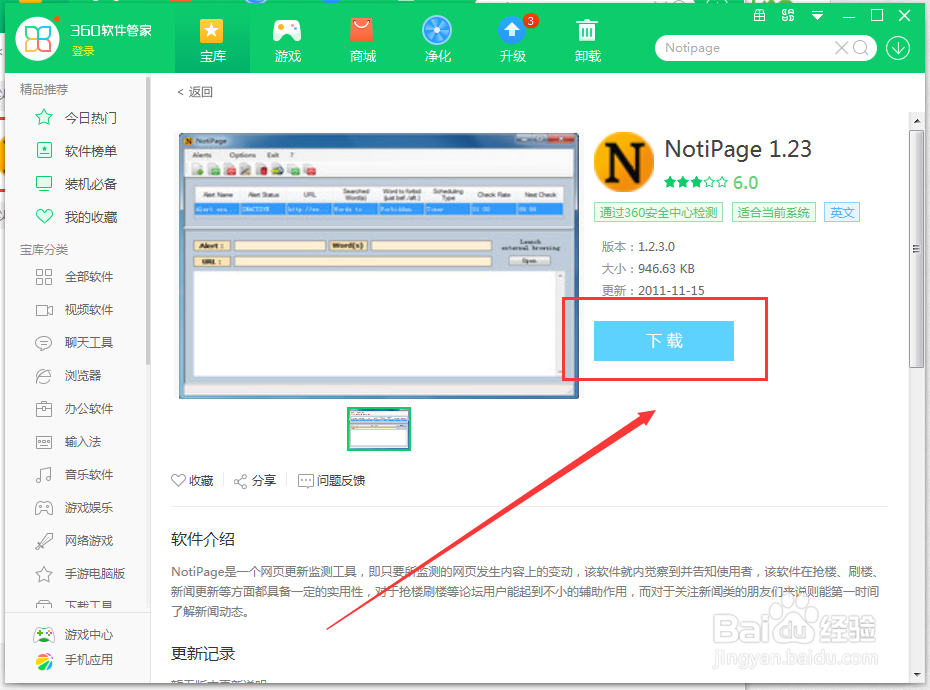
Task: Clear the search box with the X icon
Action: point(841,48)
